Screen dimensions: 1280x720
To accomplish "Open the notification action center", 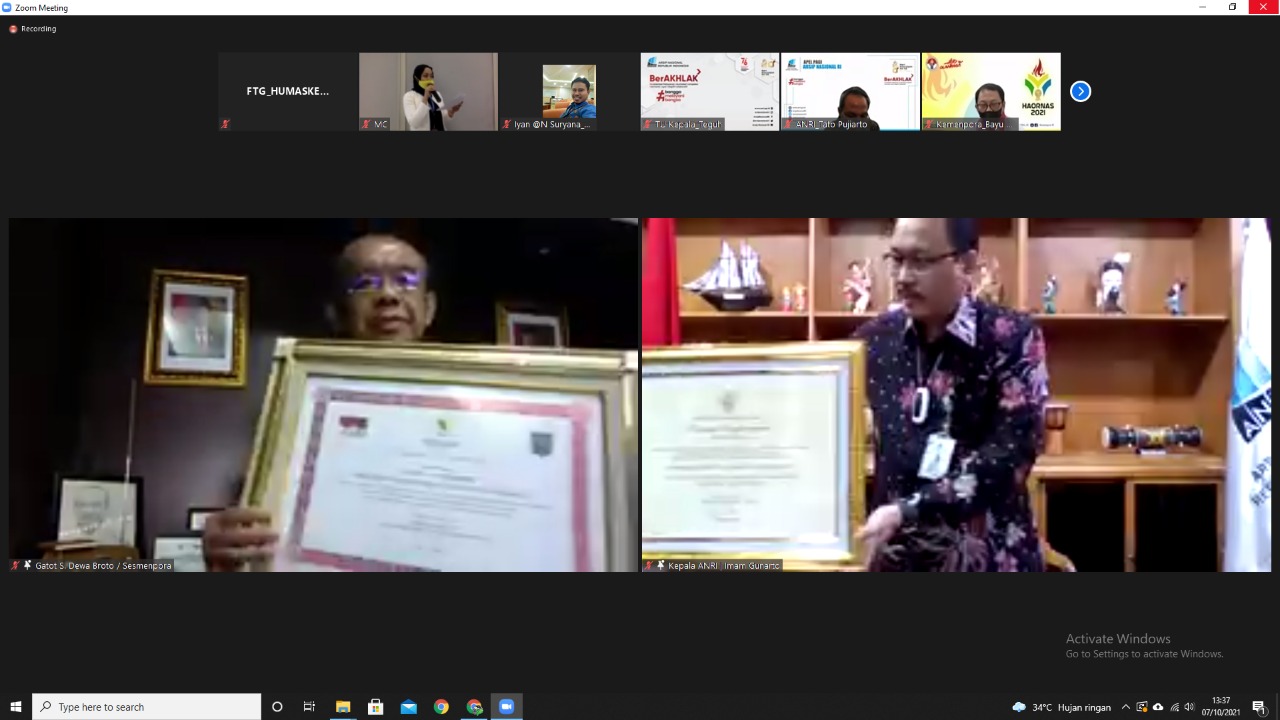I will [1259, 707].
